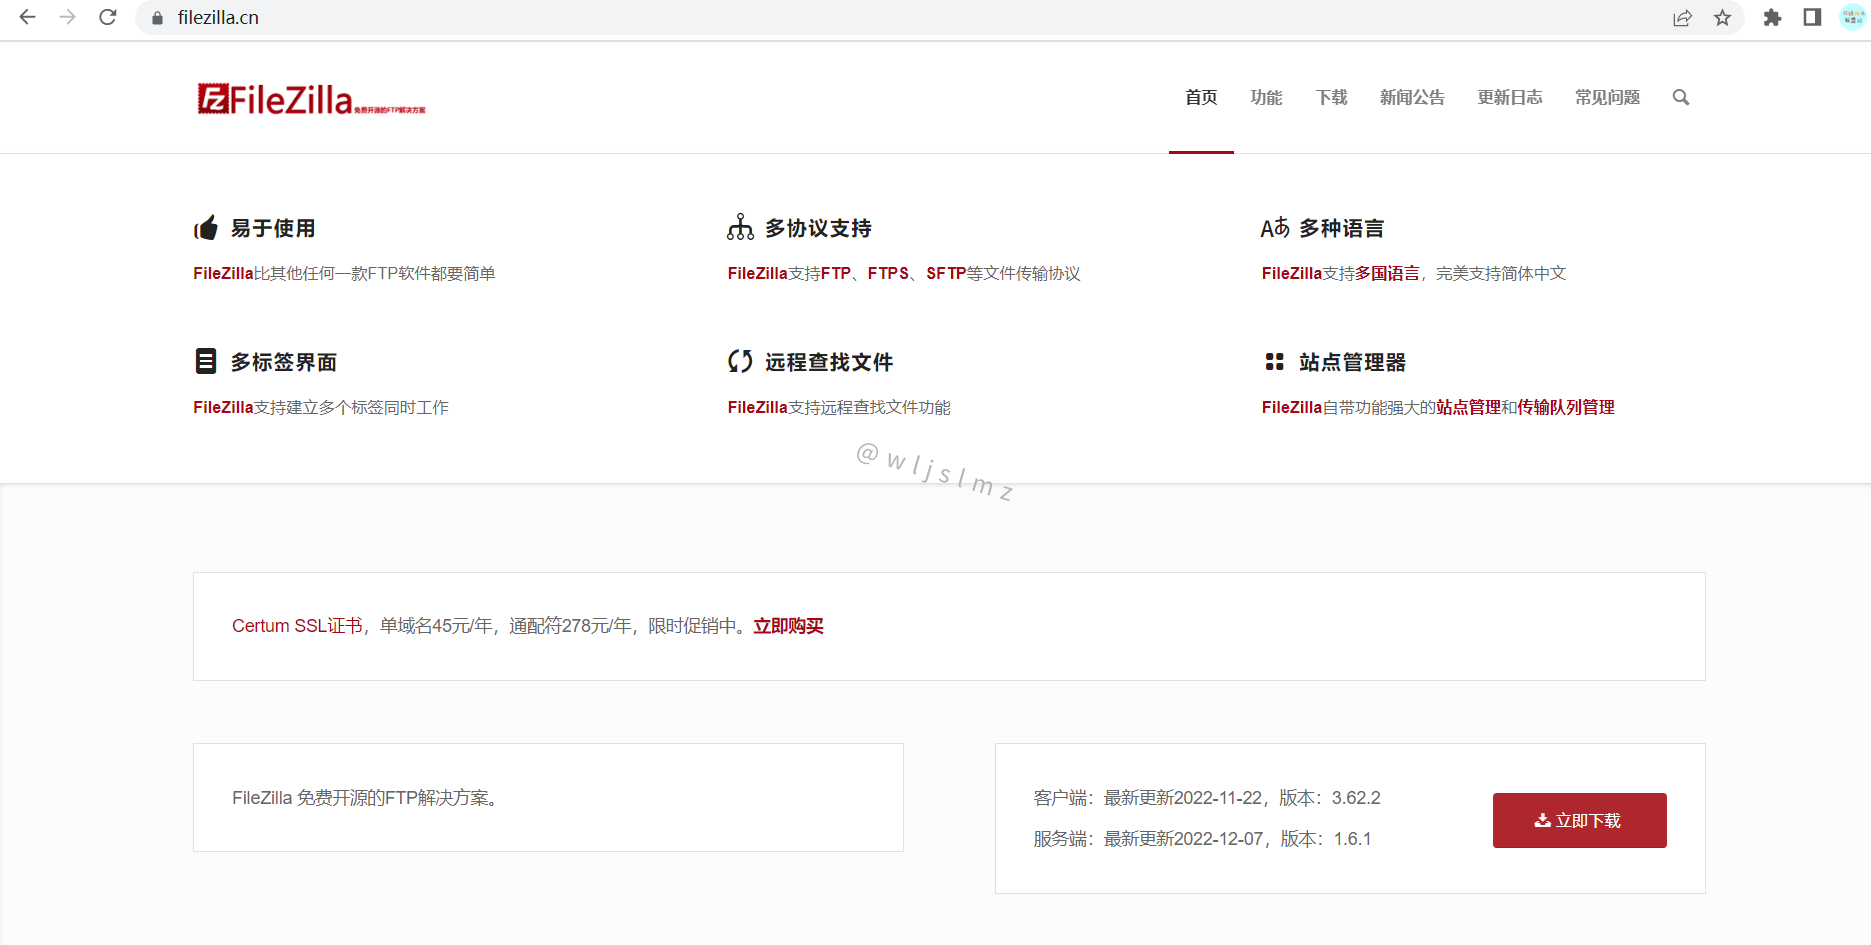
Task: Click the FTPS protocol link
Action: pos(888,273)
